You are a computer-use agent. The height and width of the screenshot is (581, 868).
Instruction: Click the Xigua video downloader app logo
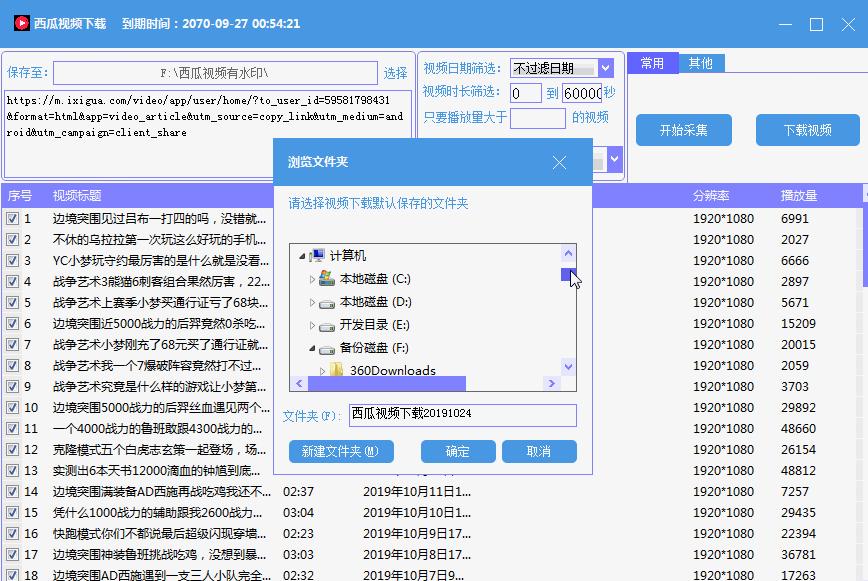(22, 23)
